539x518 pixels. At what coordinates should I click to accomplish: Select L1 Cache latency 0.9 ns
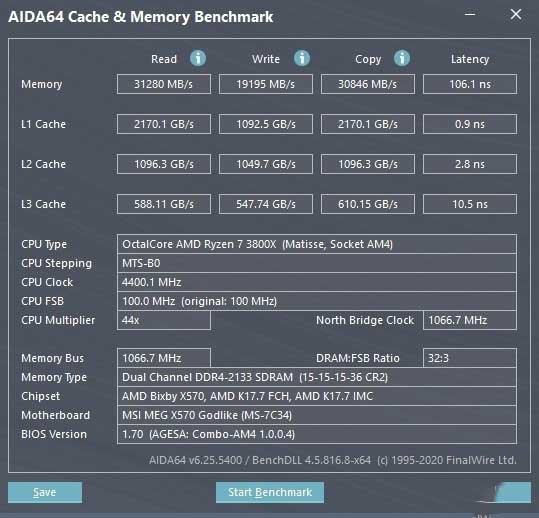pyautogui.click(x=470, y=124)
